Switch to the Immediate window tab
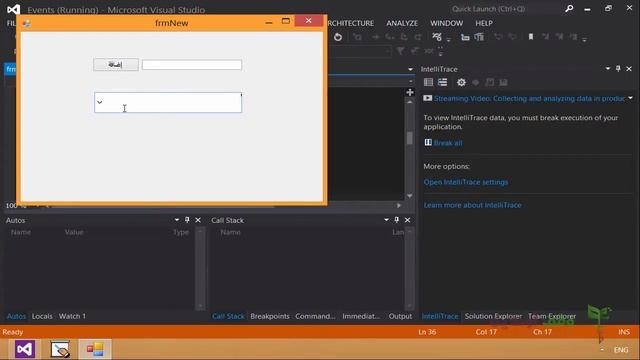The width and height of the screenshot is (640, 360). [x=361, y=316]
